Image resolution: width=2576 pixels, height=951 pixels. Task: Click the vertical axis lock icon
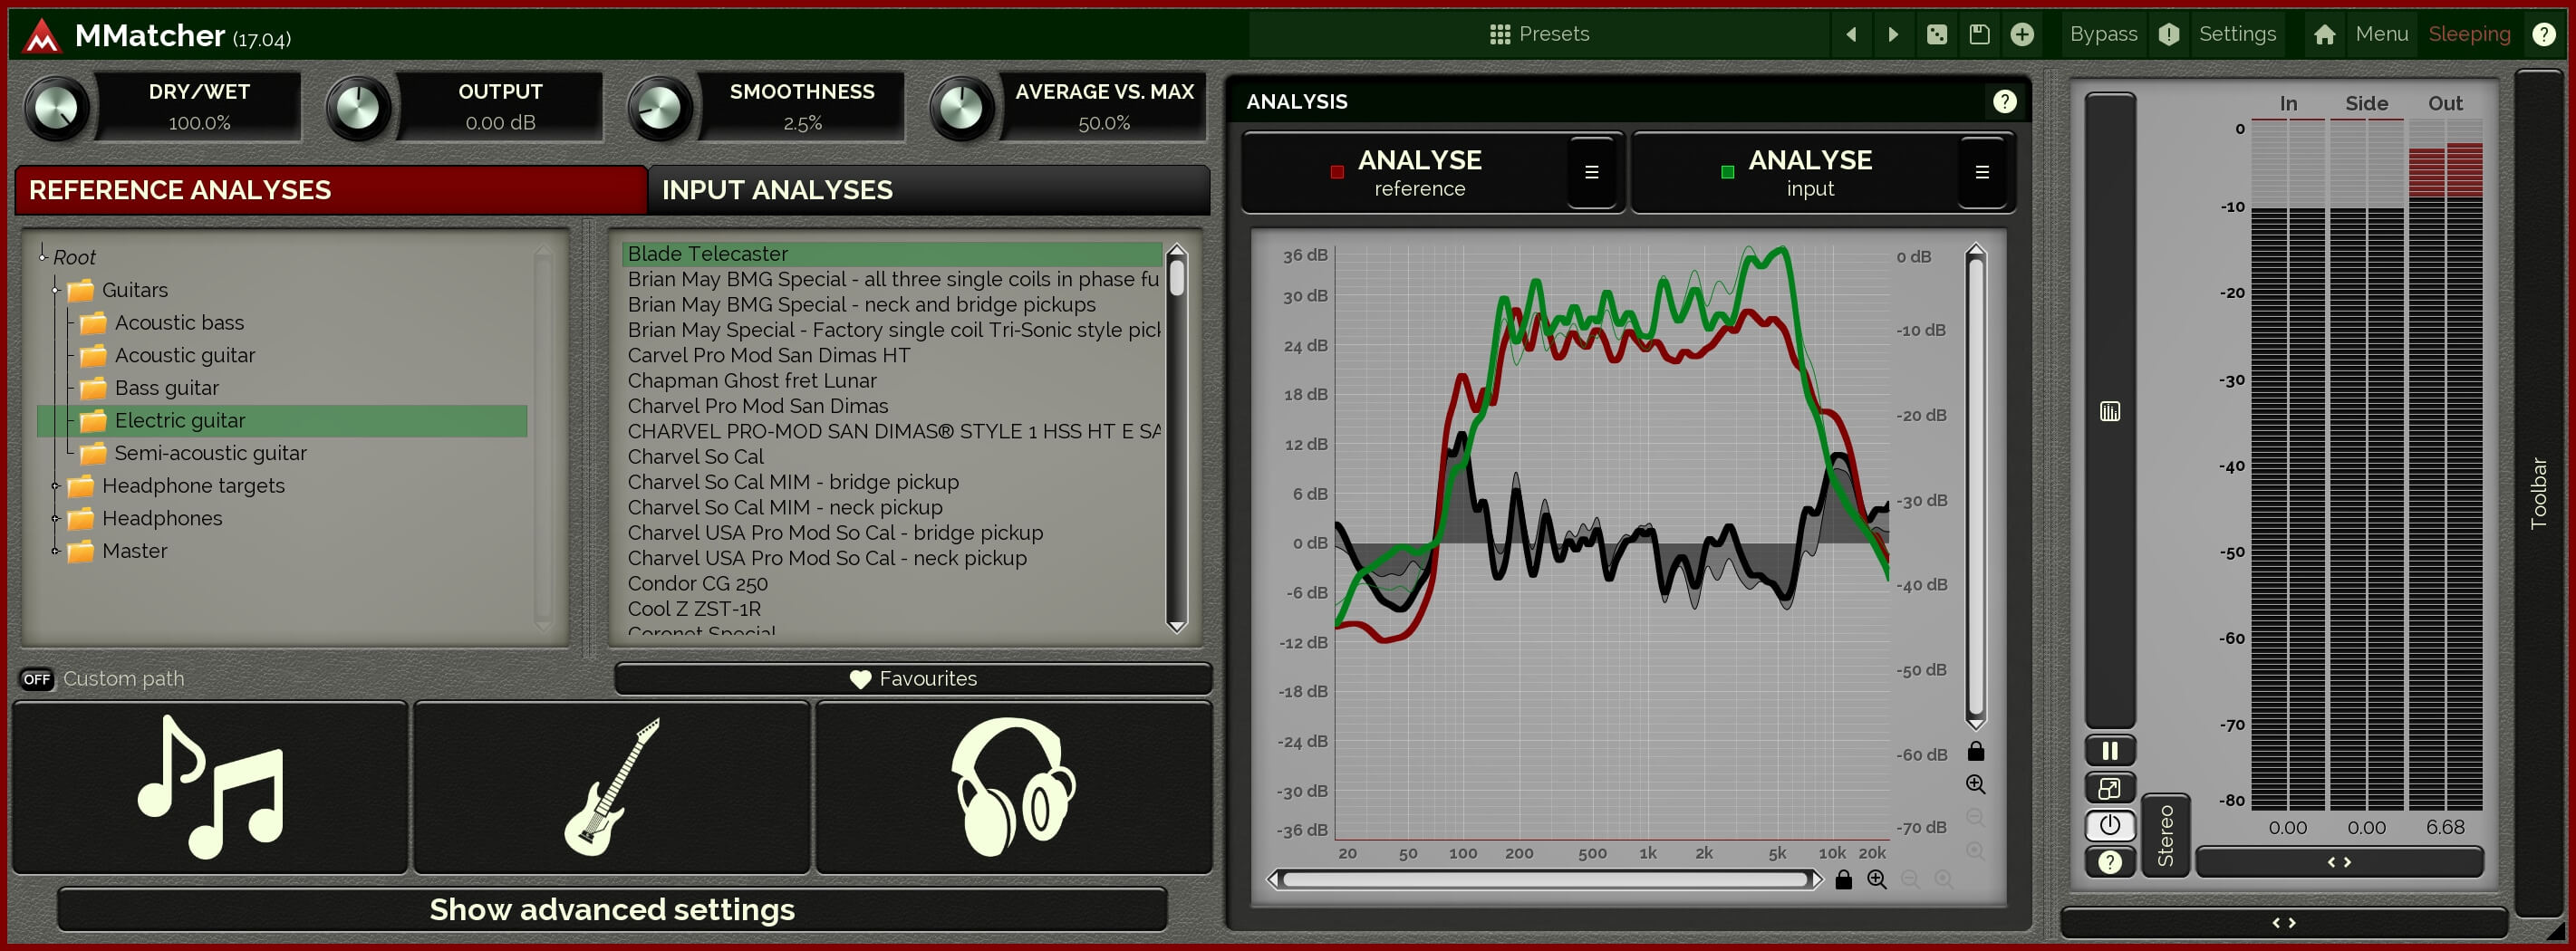1975,751
